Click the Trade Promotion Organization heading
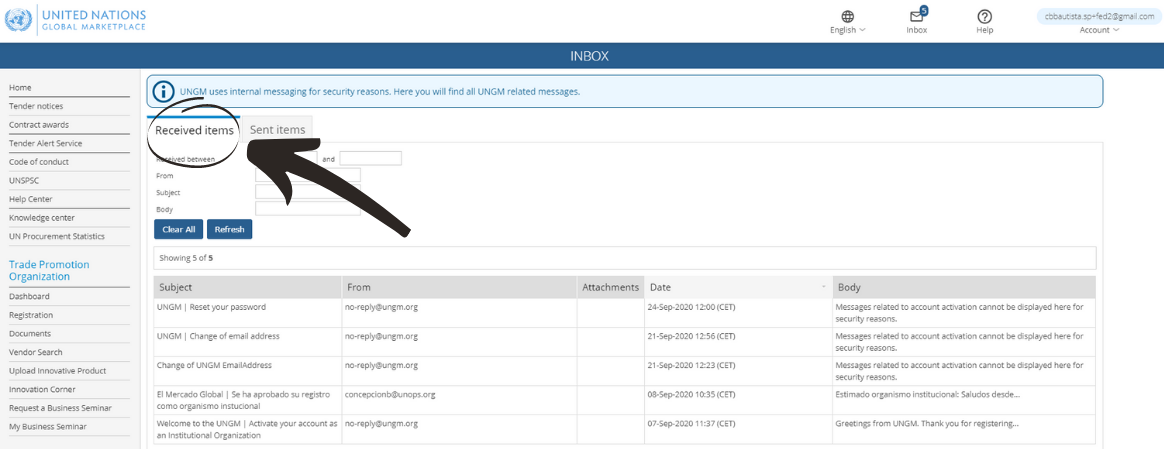 click(x=49, y=270)
